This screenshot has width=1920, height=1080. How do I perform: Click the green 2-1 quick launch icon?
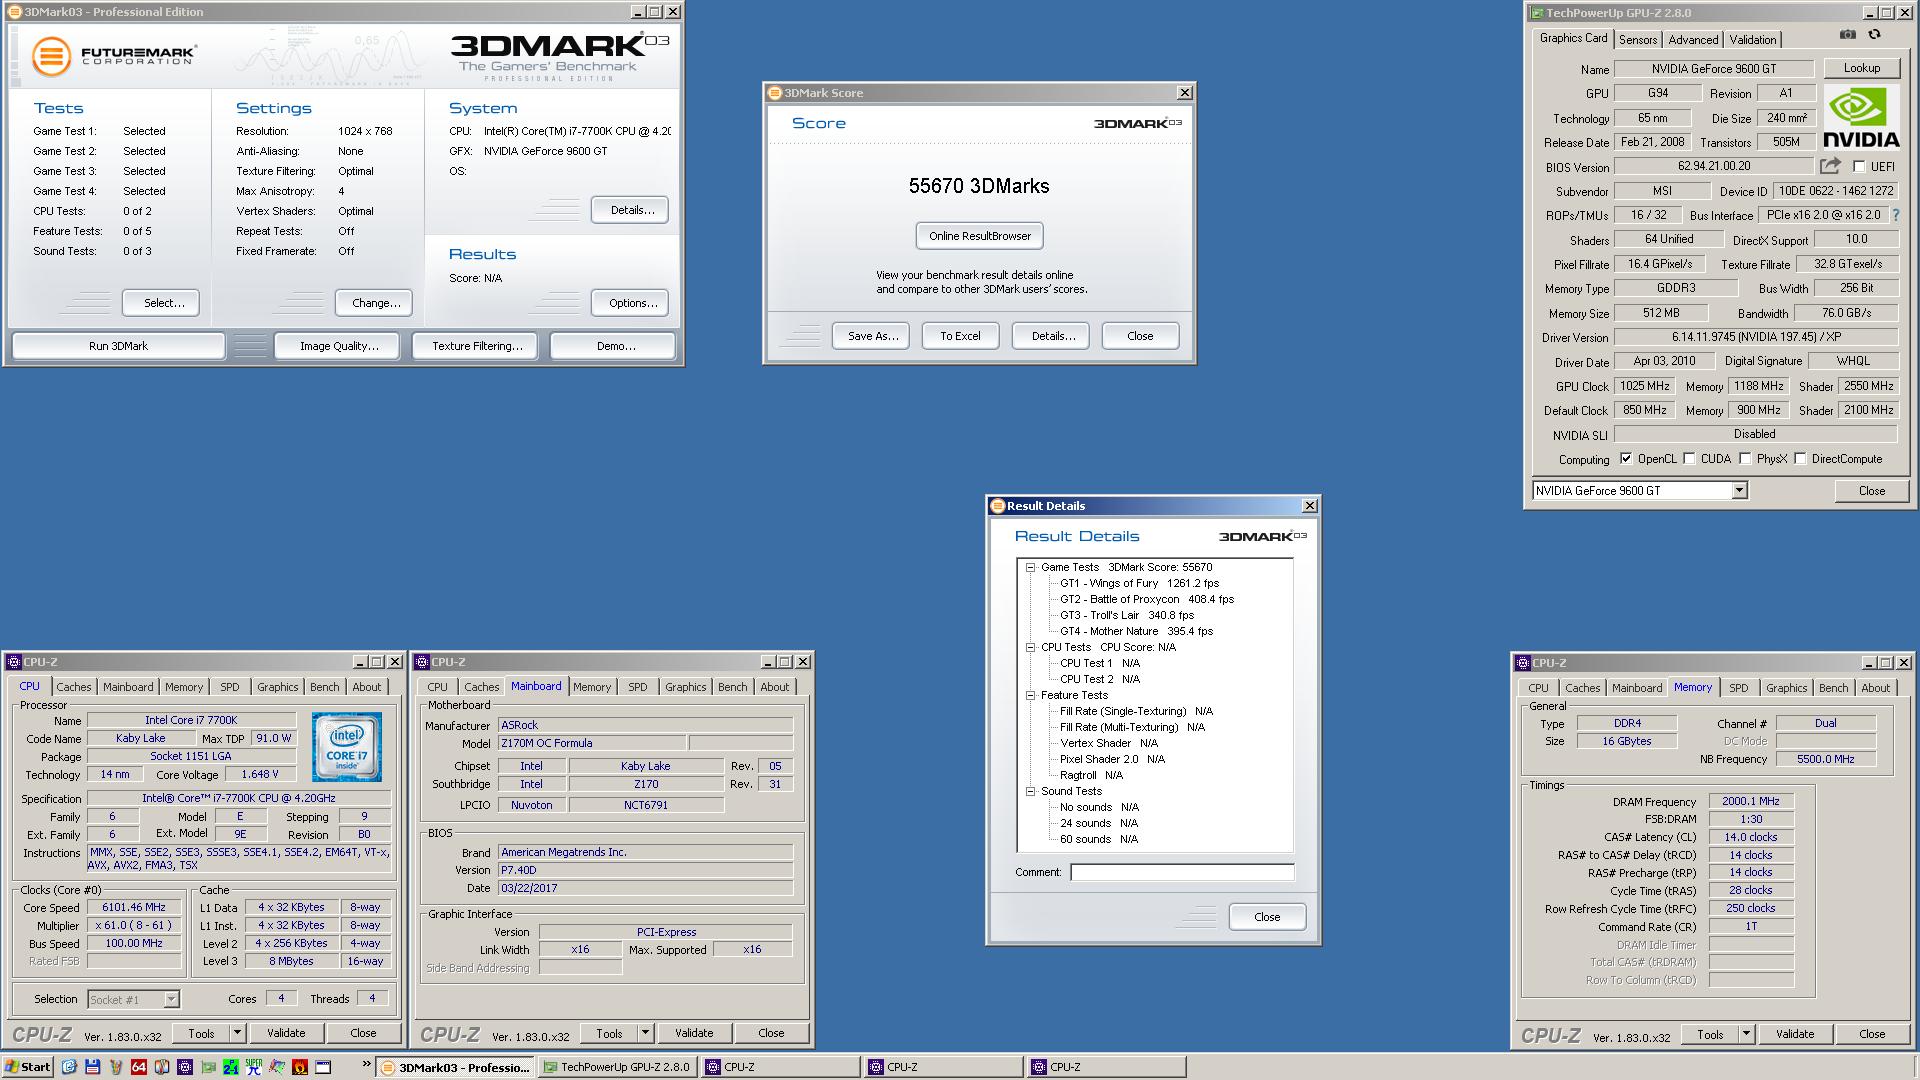(231, 1067)
